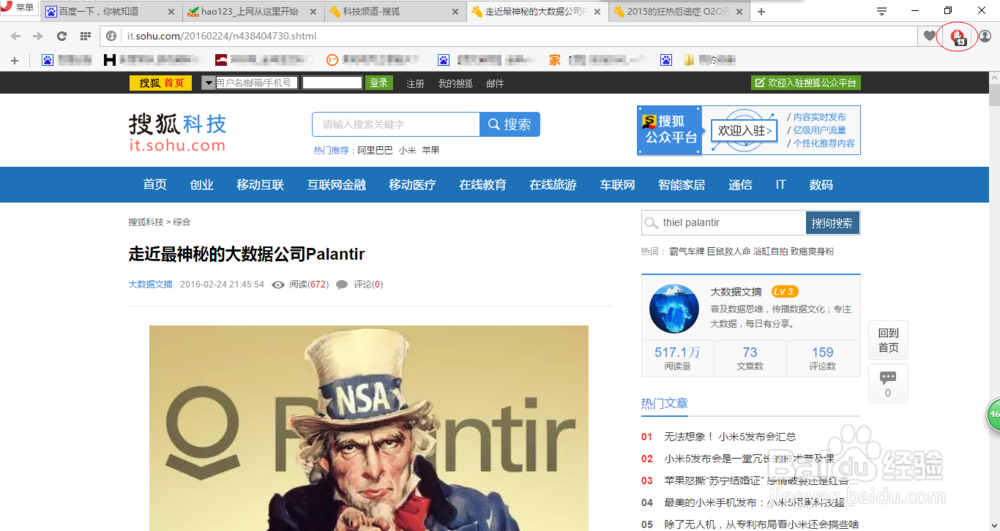Open the 菜单 browser menu
The image size is (1000, 531).
pos(18,8)
